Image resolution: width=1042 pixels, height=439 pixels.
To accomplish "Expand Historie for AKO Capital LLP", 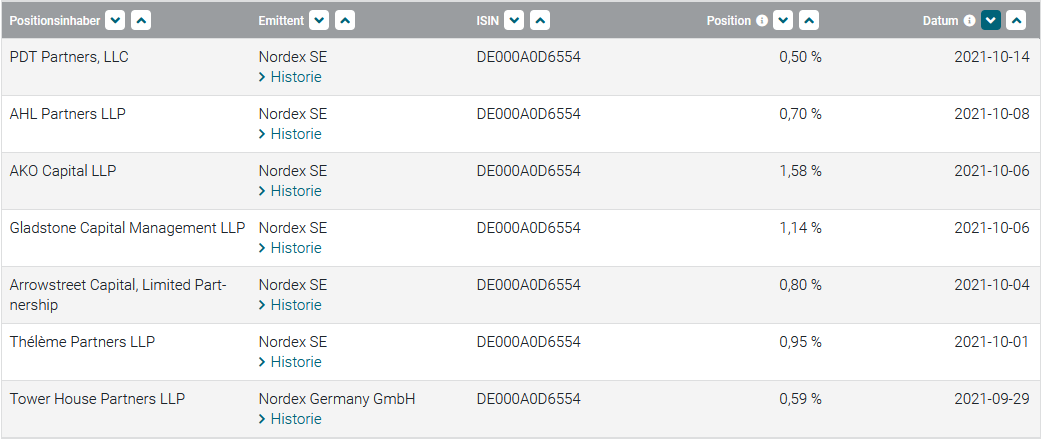I will (x=291, y=191).
